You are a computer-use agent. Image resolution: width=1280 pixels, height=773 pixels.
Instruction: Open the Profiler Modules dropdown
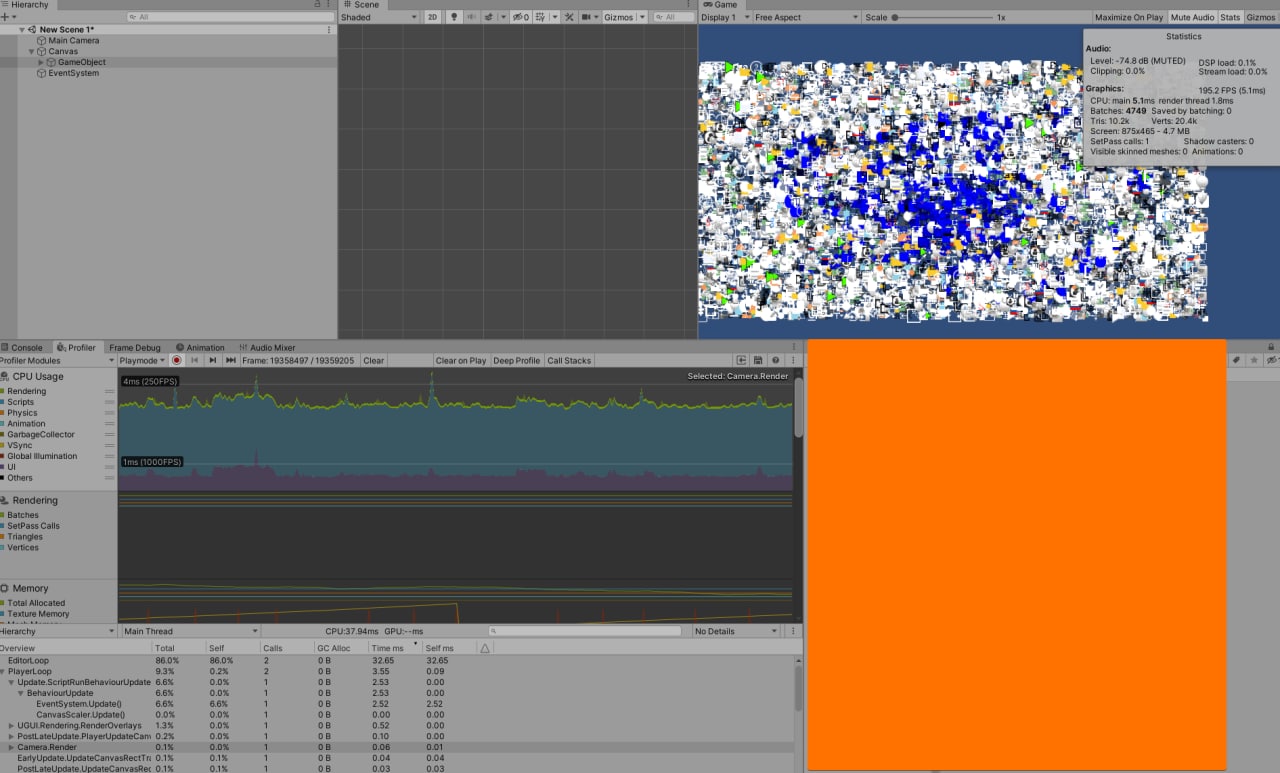coord(58,360)
